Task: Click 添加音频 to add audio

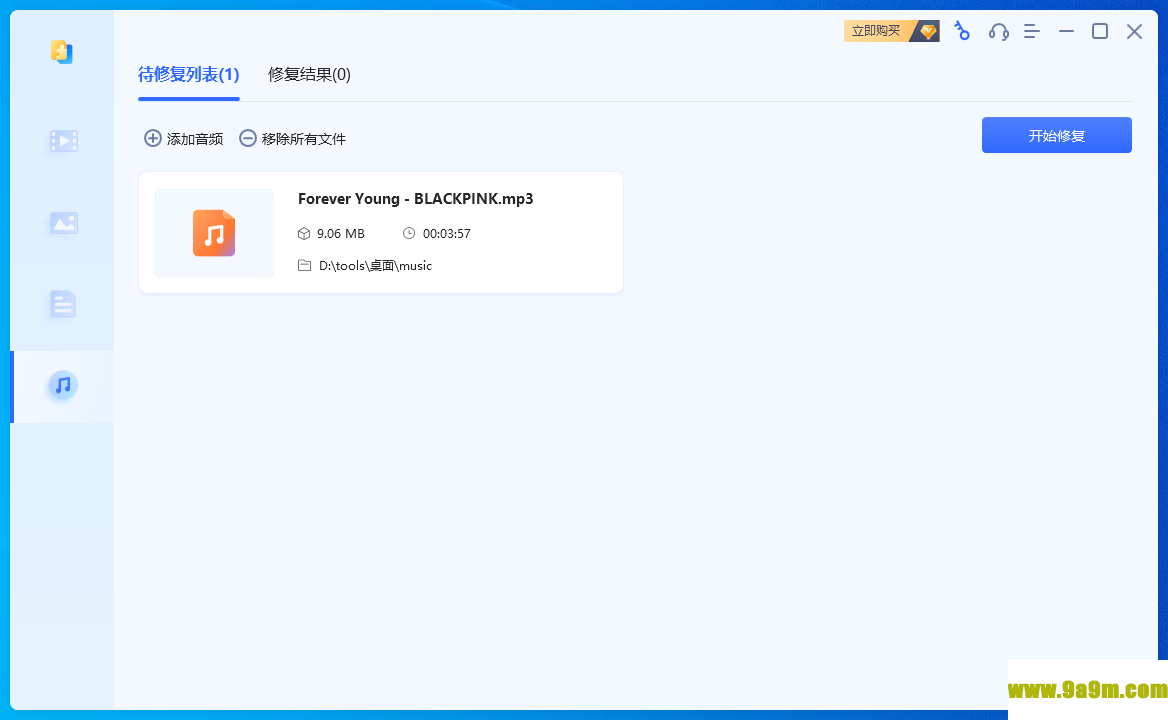Action: [x=184, y=138]
